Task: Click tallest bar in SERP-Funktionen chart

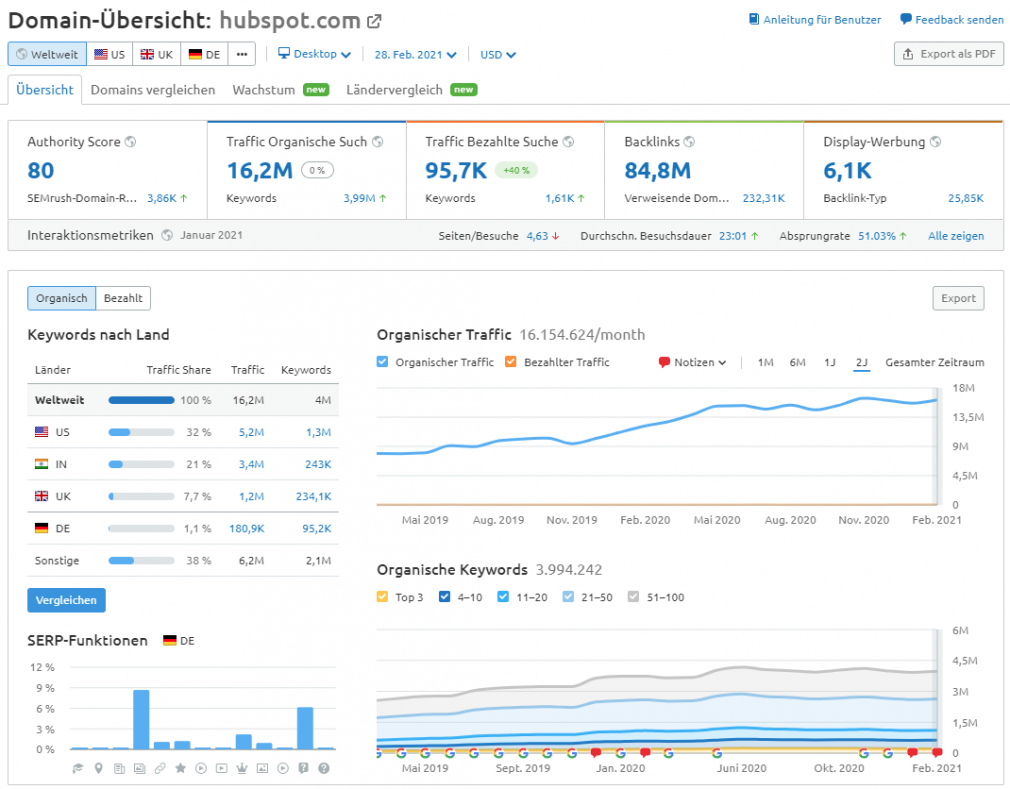Action: tap(141, 719)
